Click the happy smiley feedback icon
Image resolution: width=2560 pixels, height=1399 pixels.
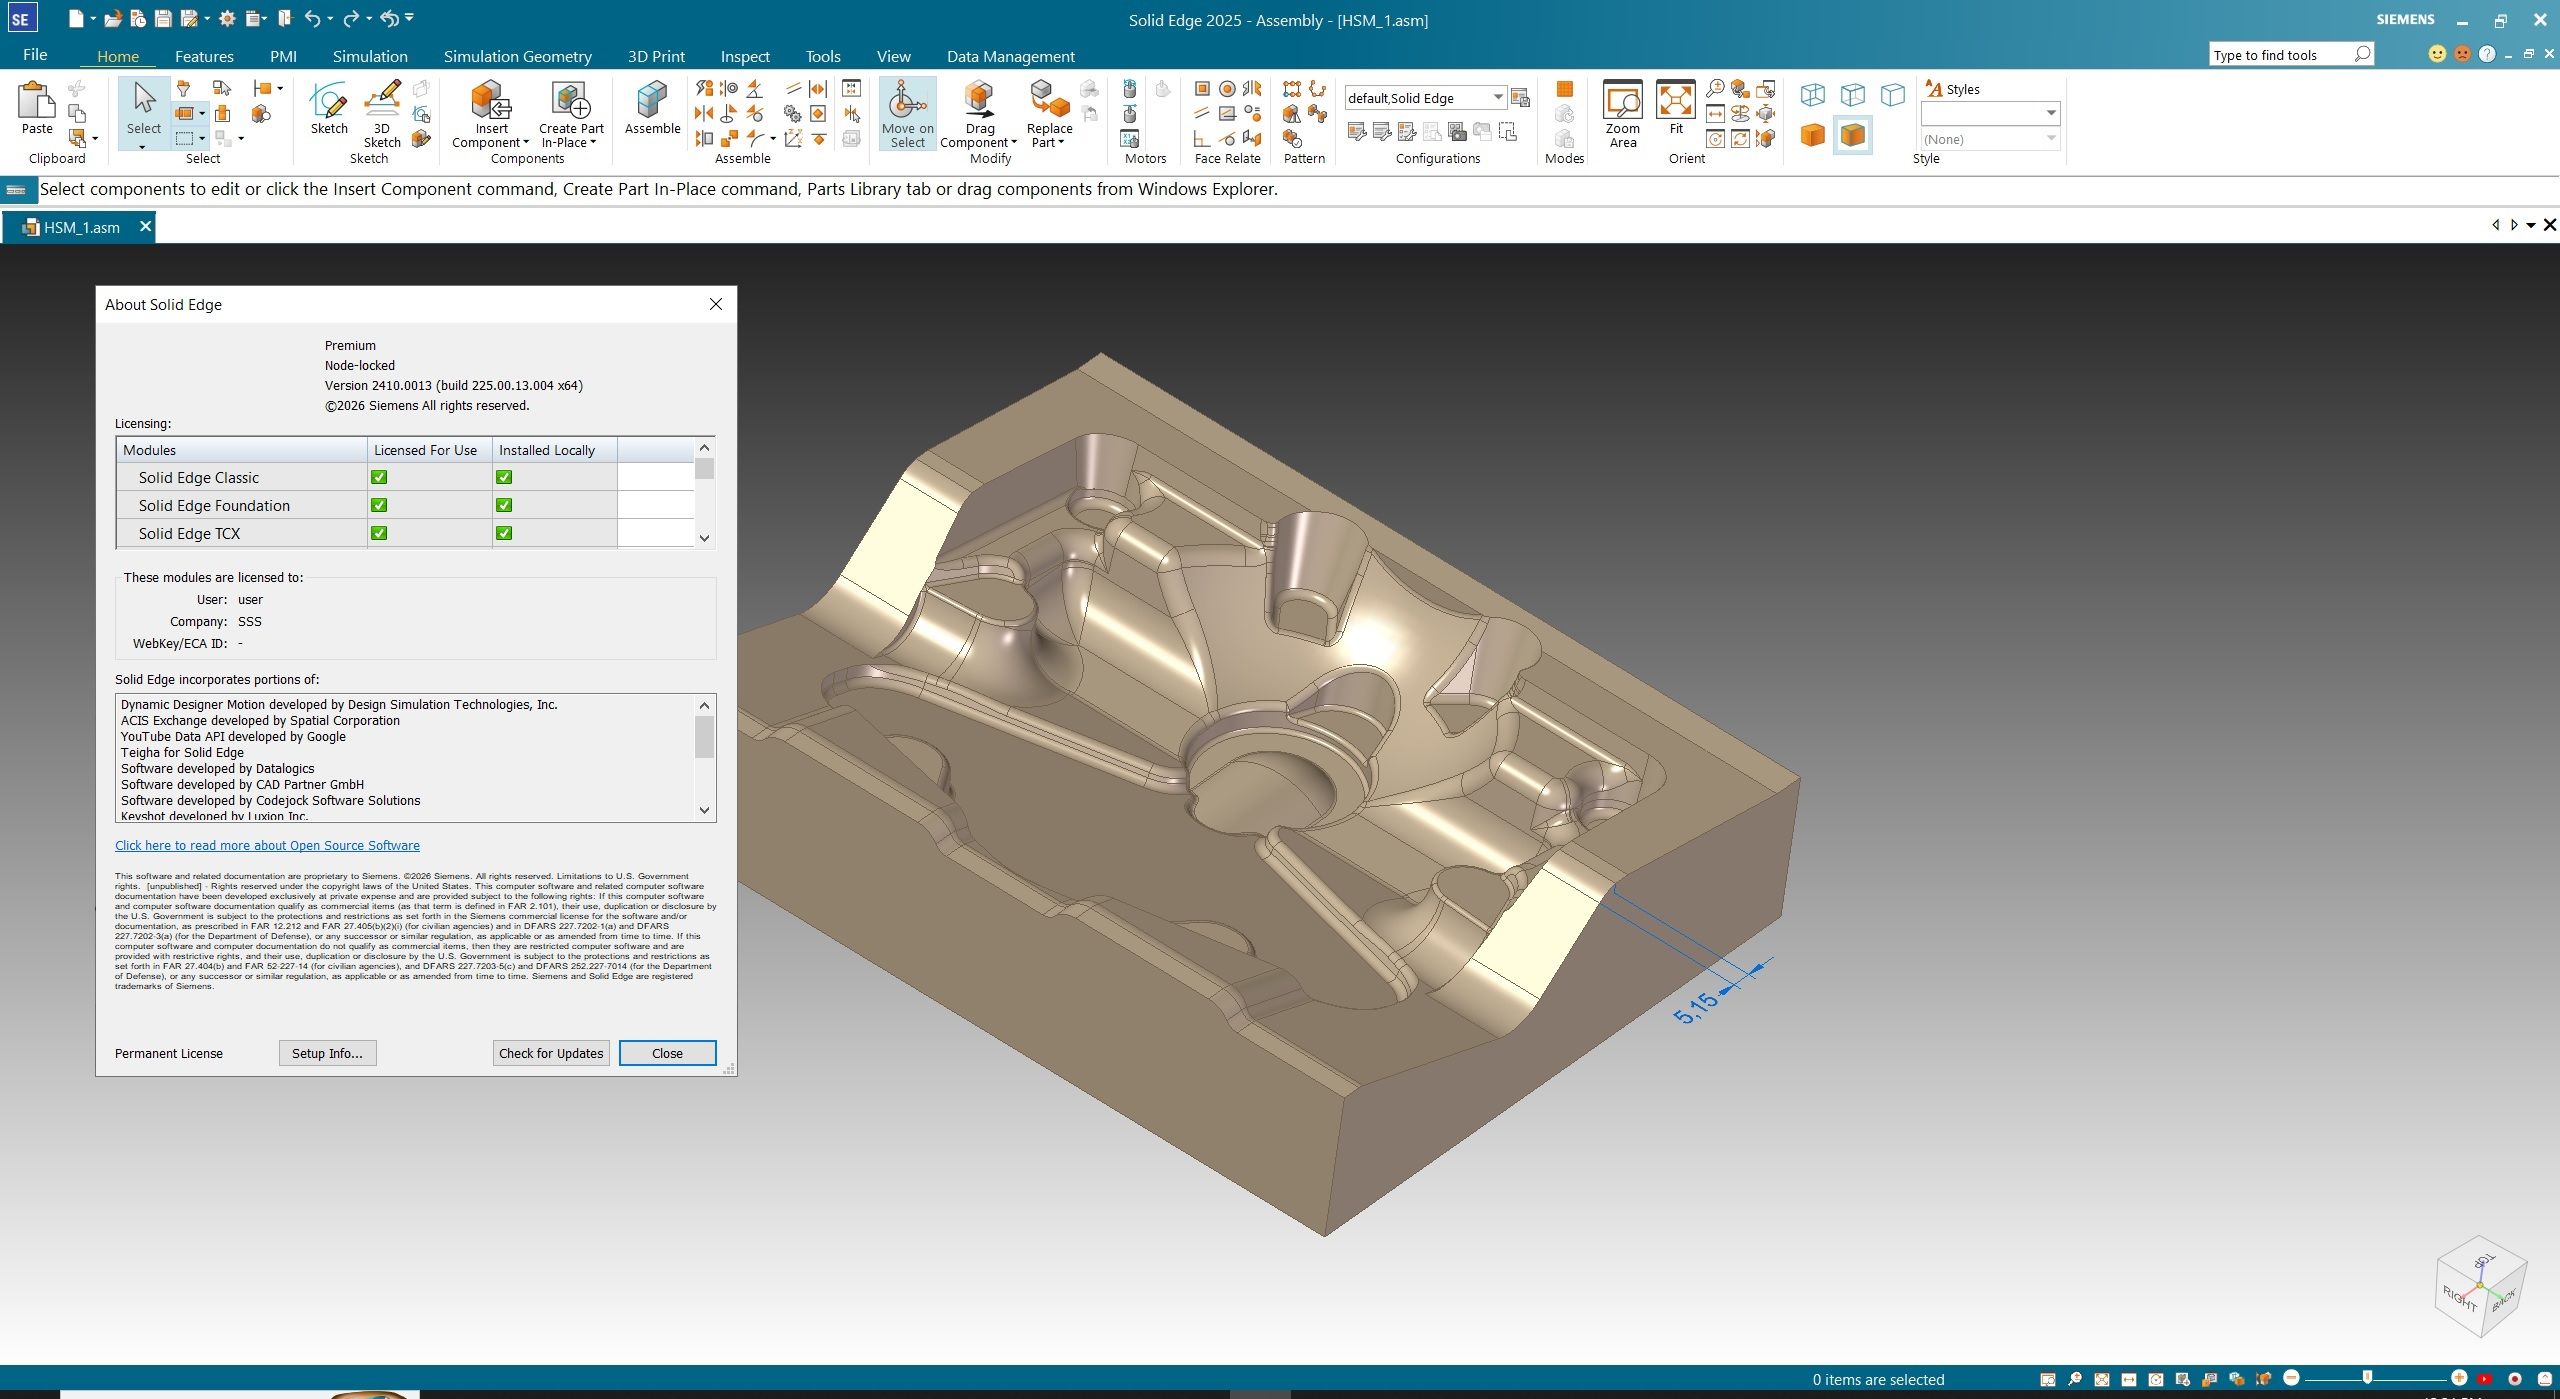(x=2437, y=54)
